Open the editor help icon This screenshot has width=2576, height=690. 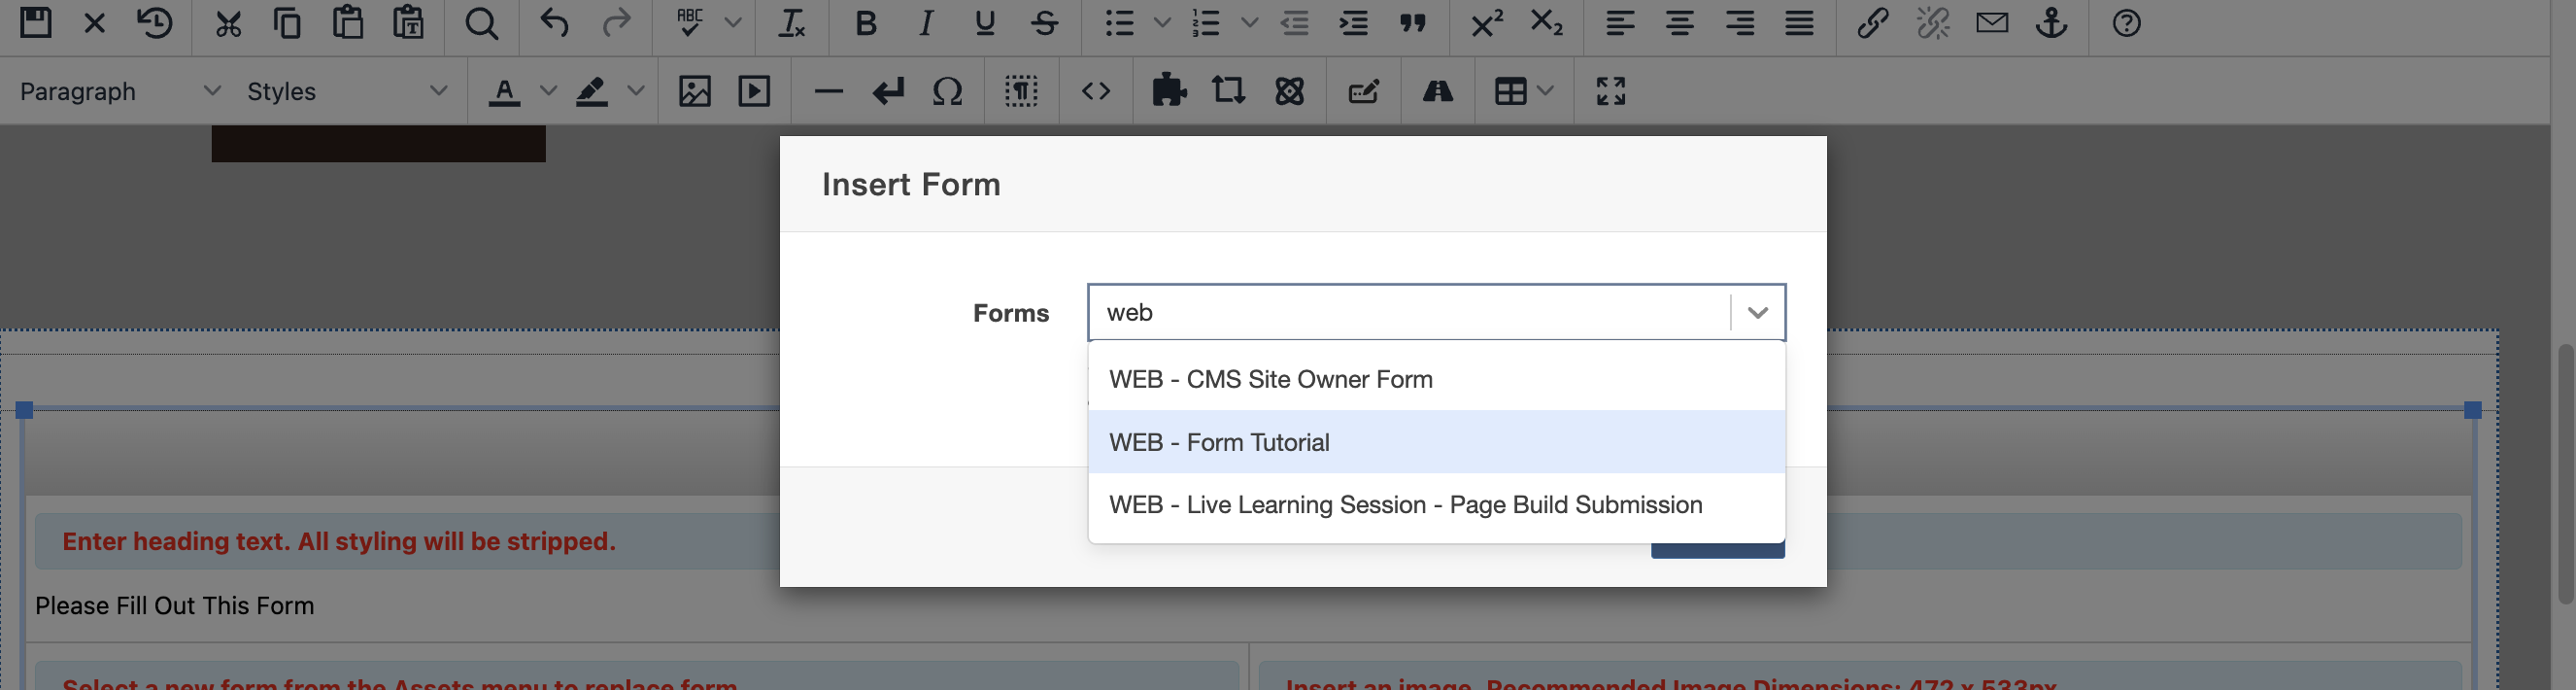point(2126,23)
